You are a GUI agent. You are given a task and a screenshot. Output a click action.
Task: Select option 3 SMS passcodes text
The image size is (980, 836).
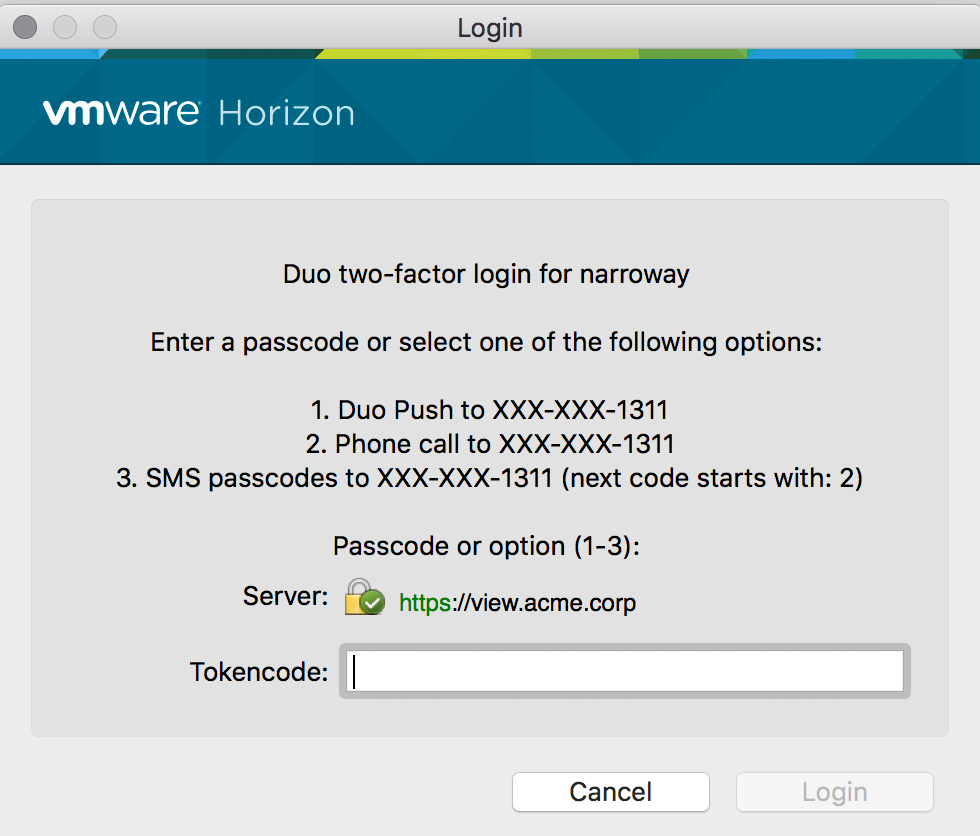(x=487, y=478)
